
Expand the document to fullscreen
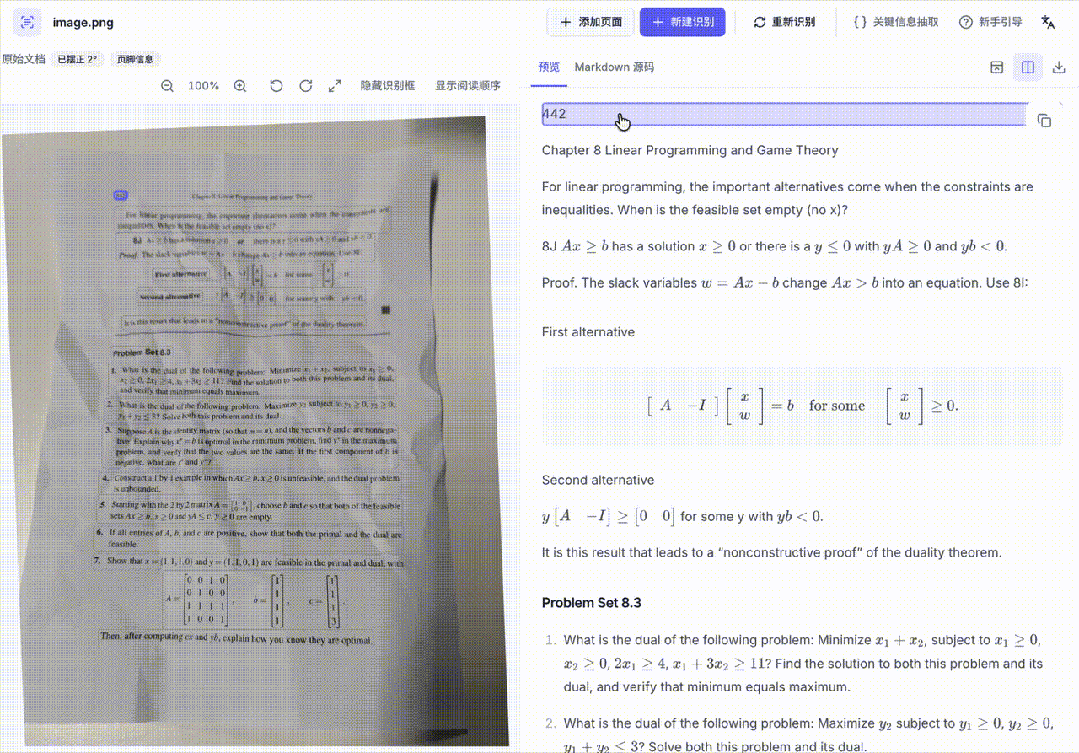pyautogui.click(x=335, y=86)
